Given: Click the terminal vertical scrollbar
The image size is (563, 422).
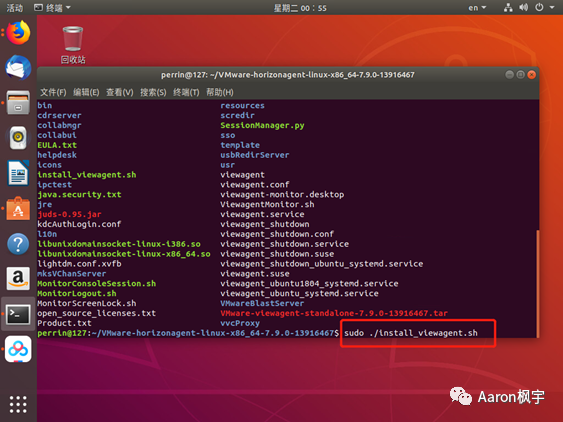Looking at the screenshot, I should pyautogui.click(x=538, y=284).
